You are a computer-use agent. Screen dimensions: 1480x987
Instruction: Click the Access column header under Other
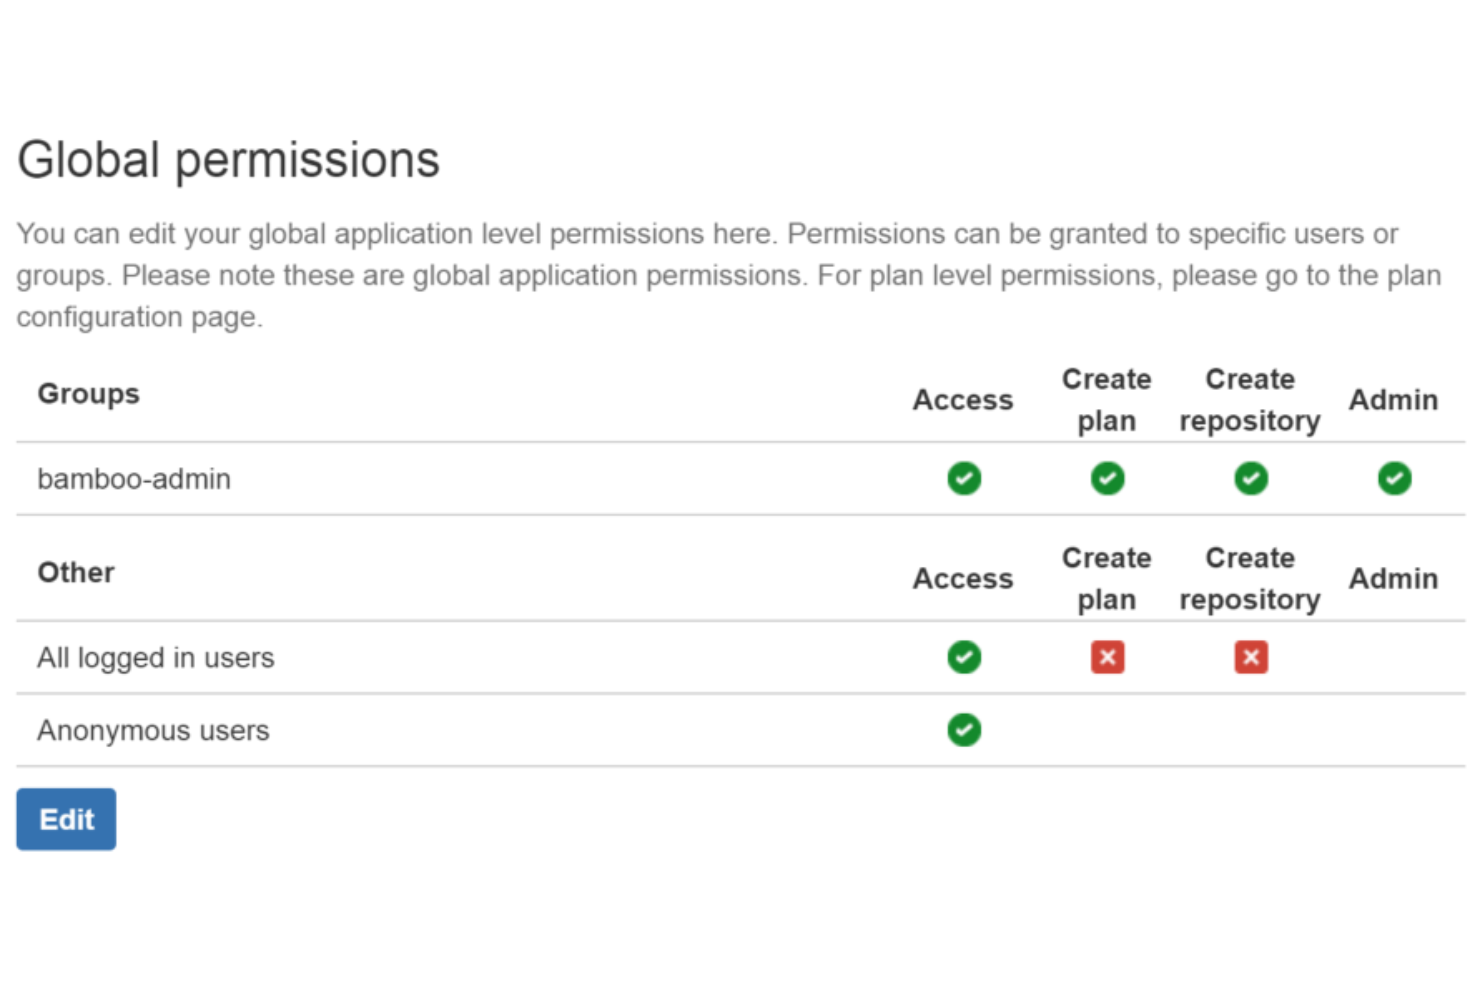(963, 578)
